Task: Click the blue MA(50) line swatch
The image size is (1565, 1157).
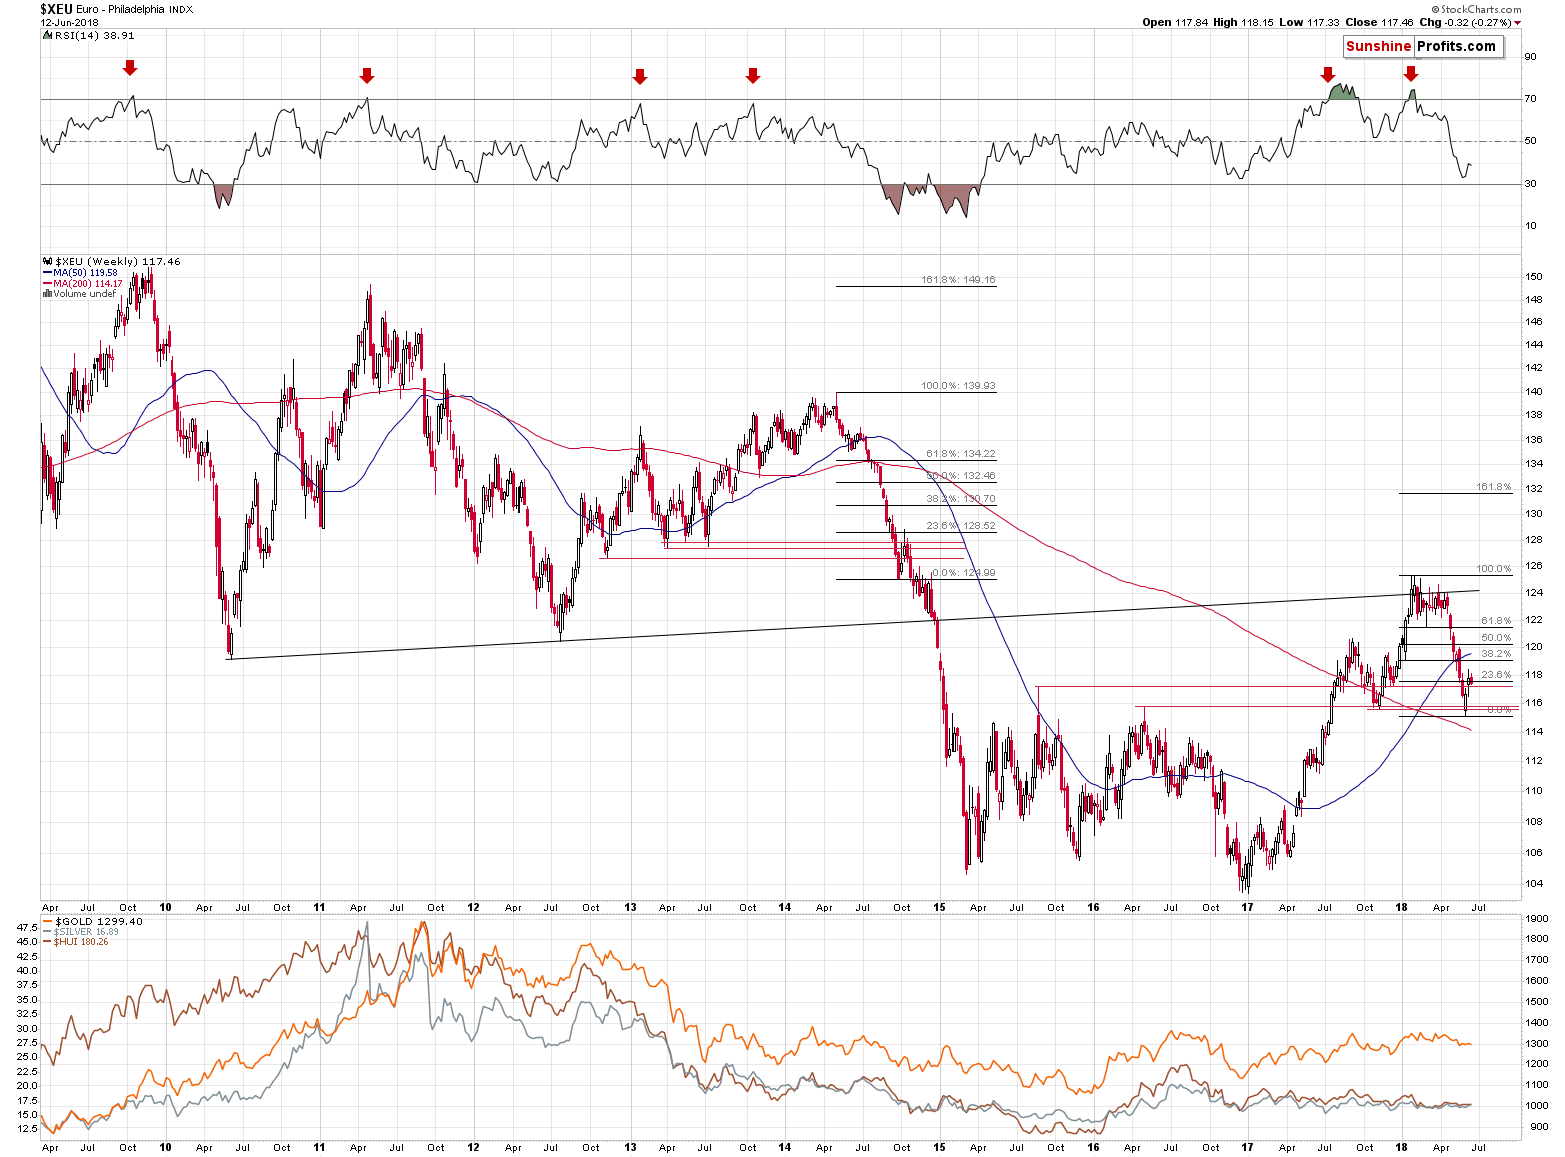Action: click(47, 273)
